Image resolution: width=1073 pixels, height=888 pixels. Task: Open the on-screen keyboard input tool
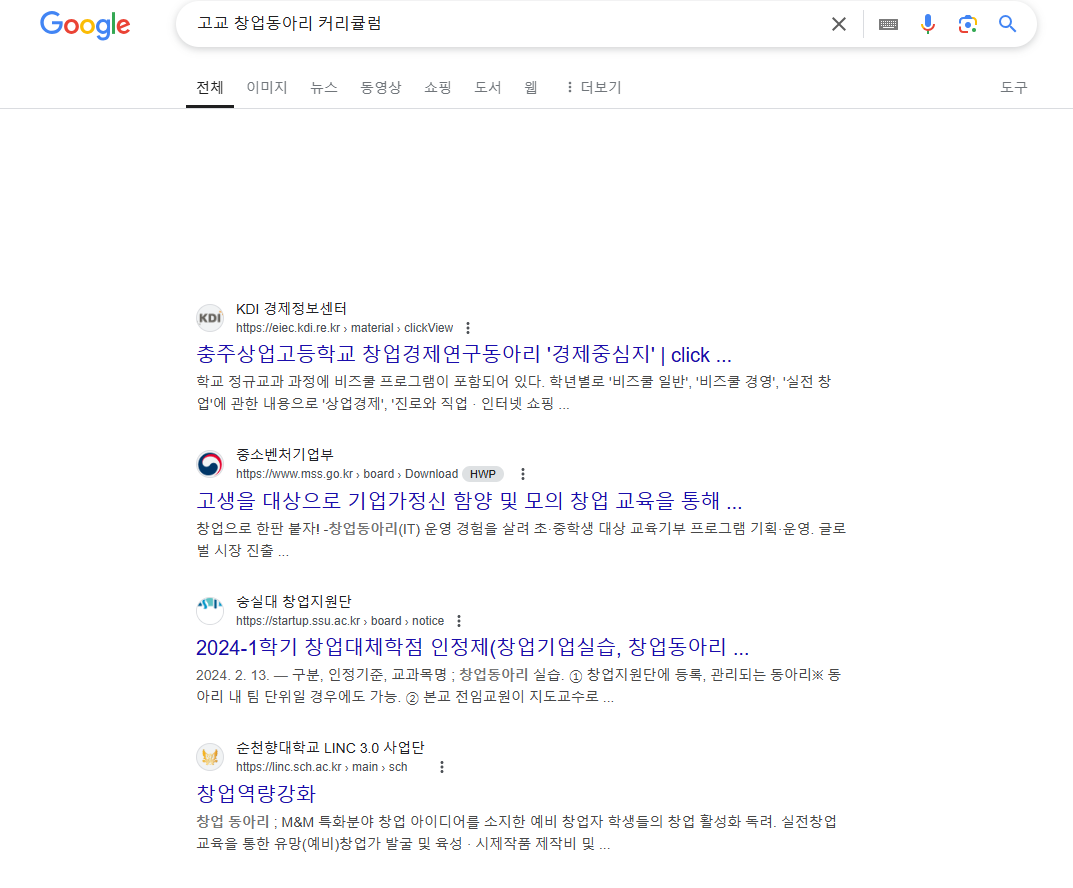click(x=888, y=25)
